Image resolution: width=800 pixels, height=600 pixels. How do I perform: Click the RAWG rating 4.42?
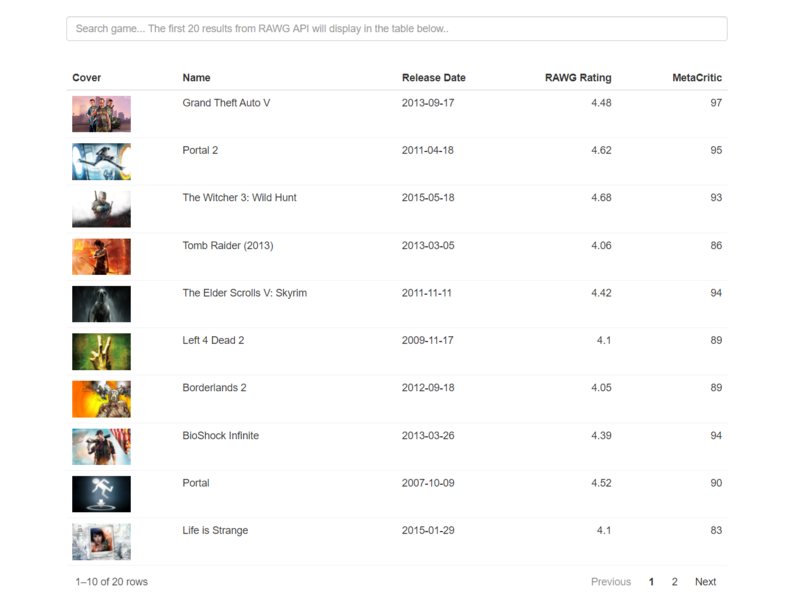pos(602,293)
